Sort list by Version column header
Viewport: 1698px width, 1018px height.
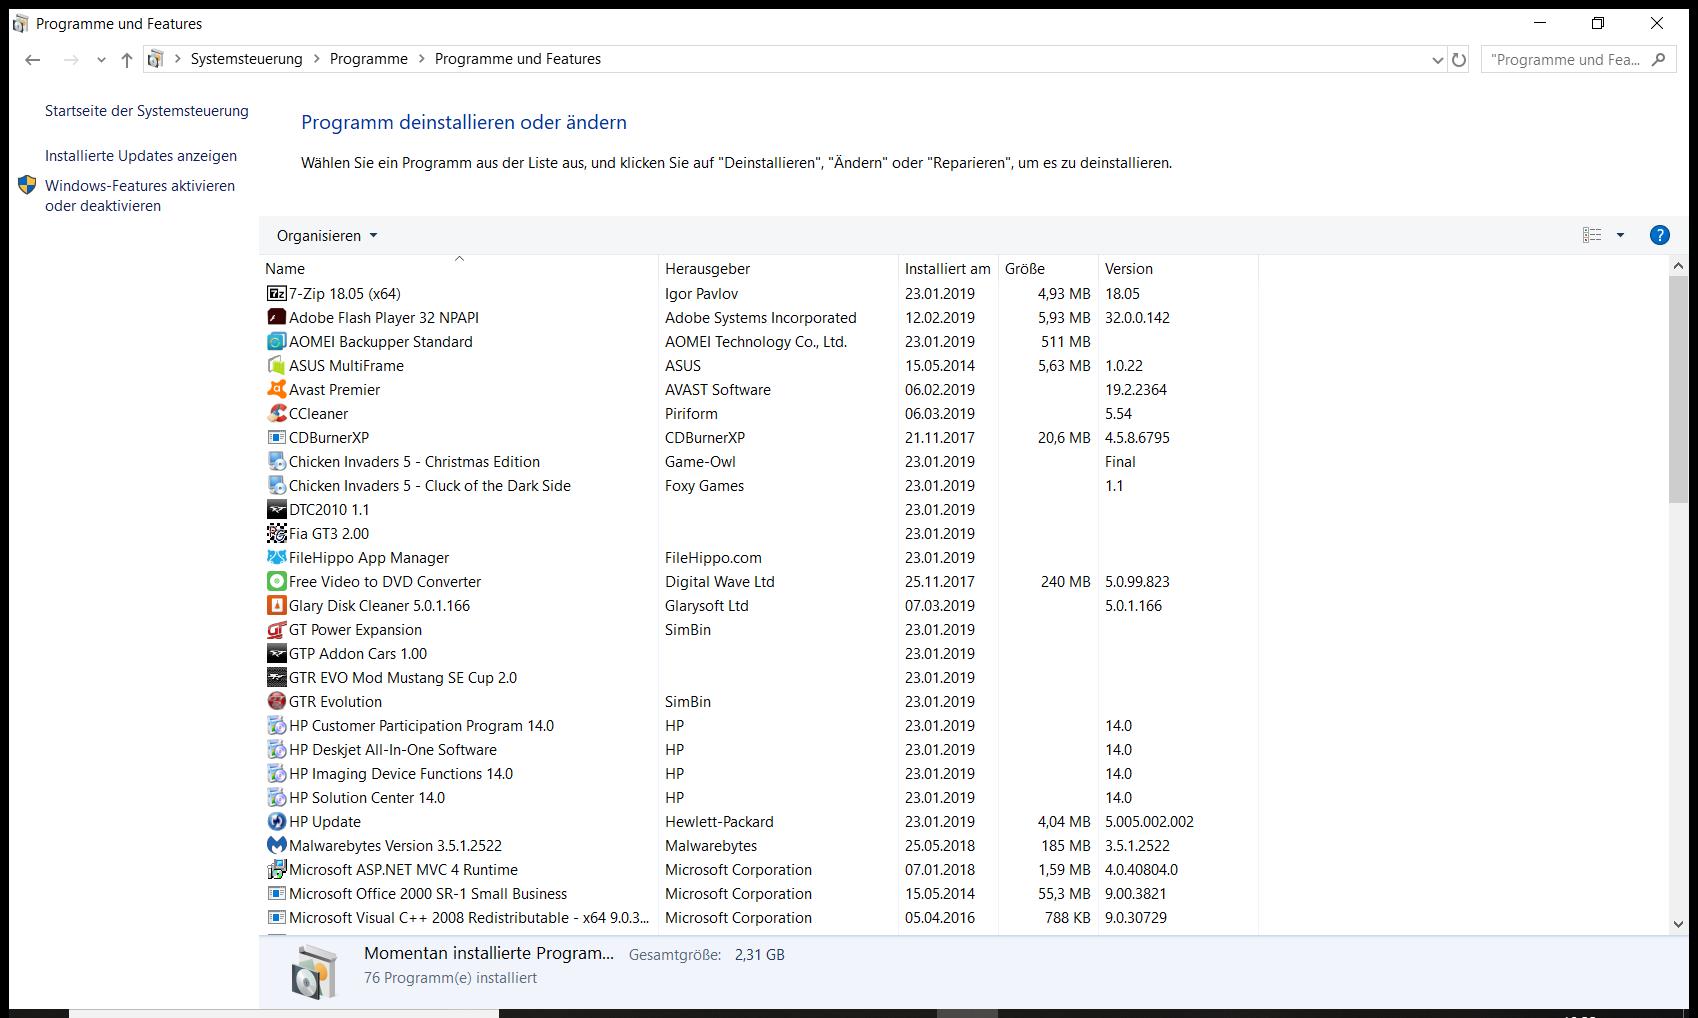point(1178,268)
